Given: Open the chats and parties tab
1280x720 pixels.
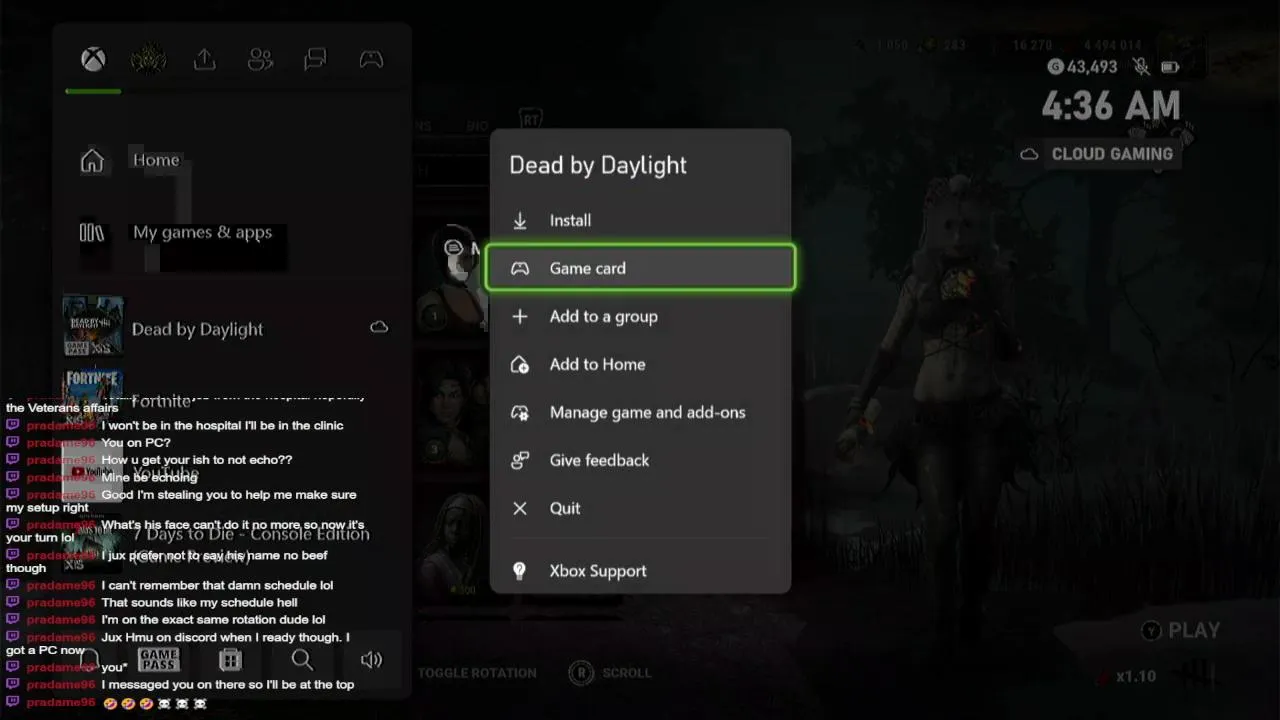Looking at the screenshot, I should pyautogui.click(x=315, y=60).
